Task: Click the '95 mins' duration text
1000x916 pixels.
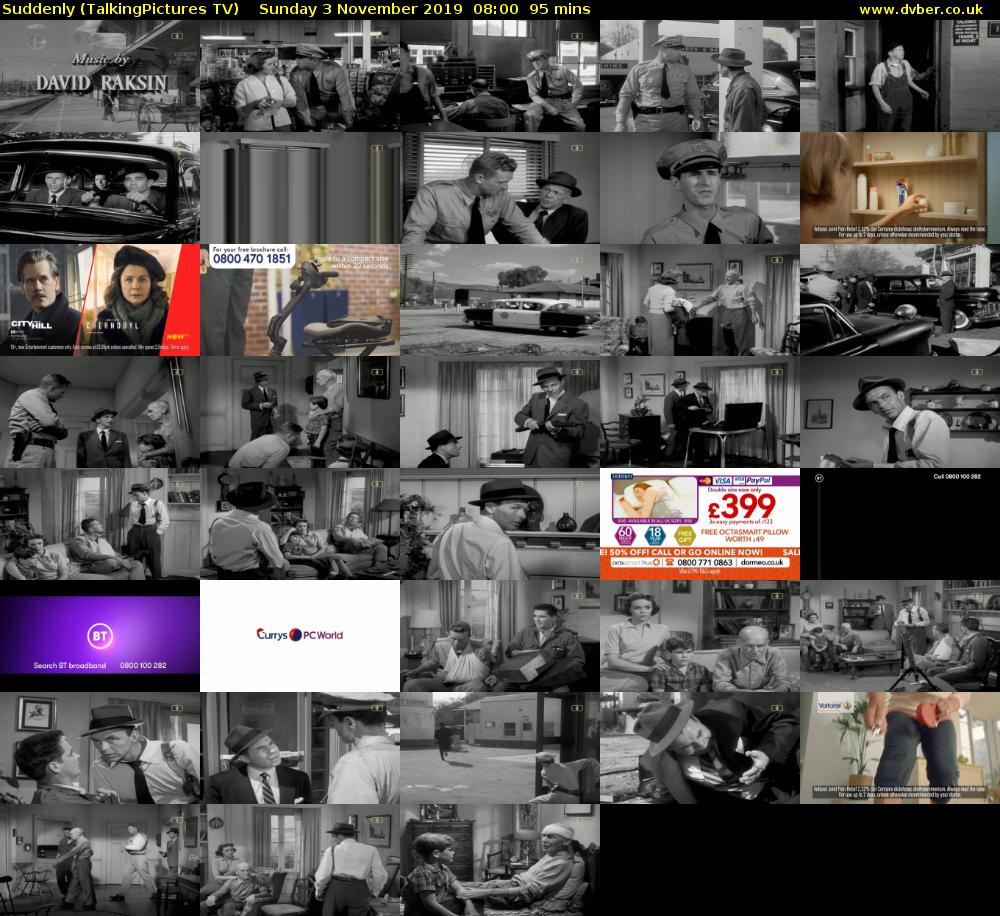Action: (560, 10)
